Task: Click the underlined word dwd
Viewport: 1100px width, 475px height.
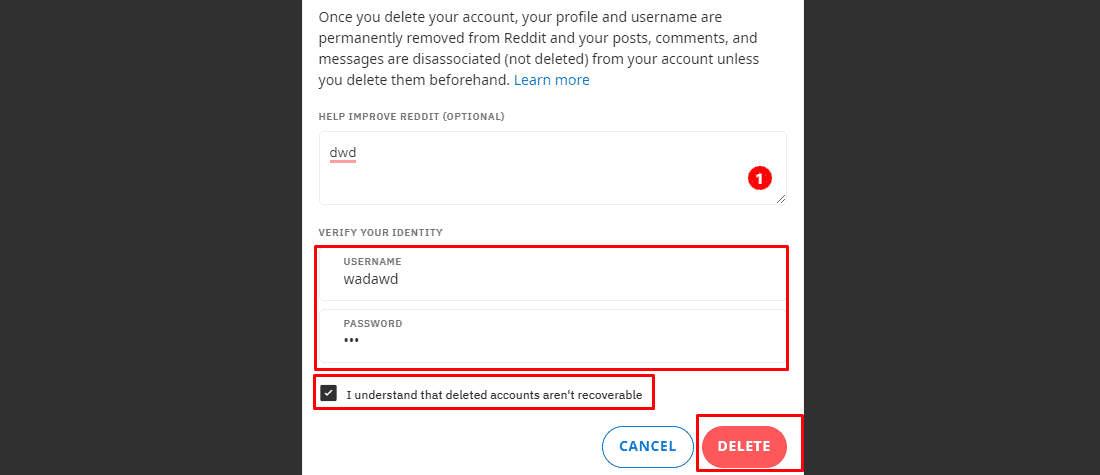Action: click(343, 152)
